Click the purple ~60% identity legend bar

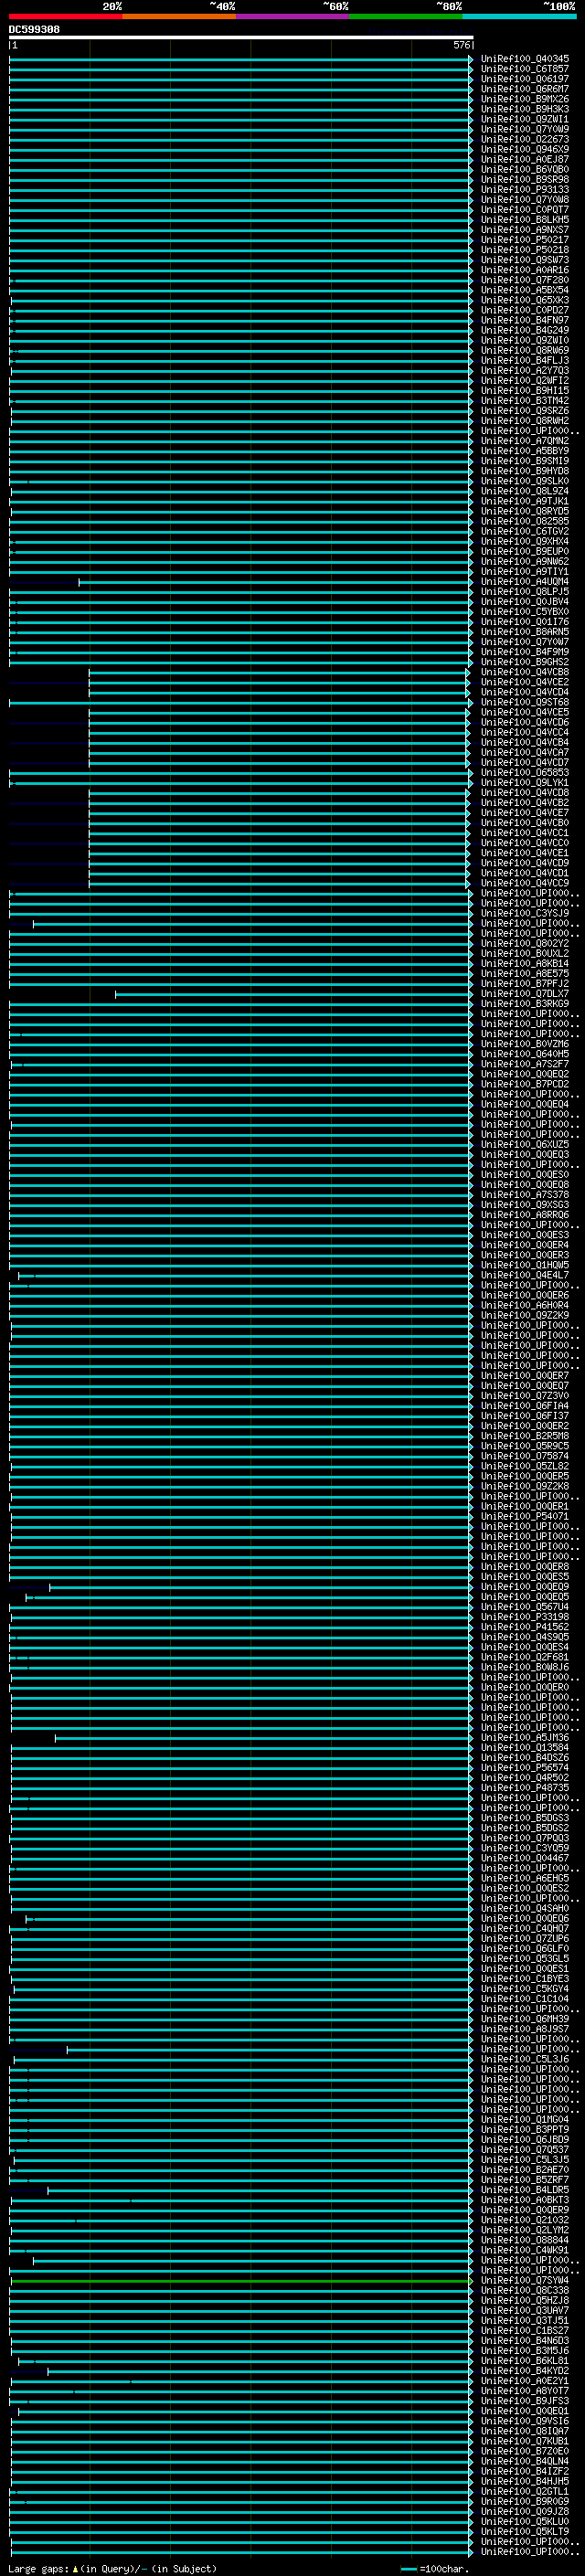(x=293, y=16)
